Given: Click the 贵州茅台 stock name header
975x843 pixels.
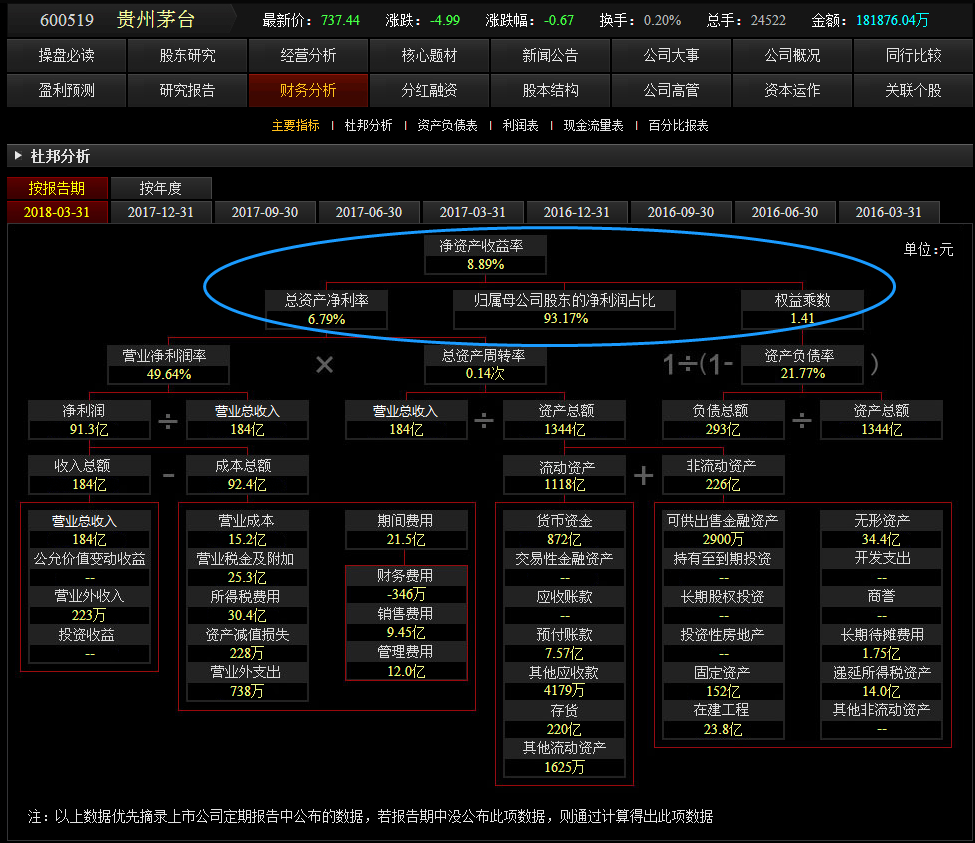Looking at the screenshot, I should pyautogui.click(x=155, y=20).
